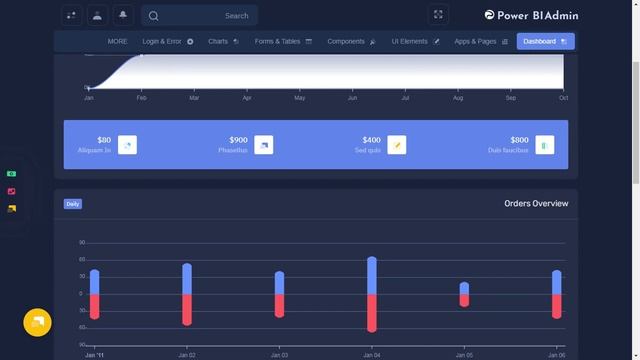Select the $800 value text
Screen dimensions: 640x360
pyautogui.click(x=519, y=140)
